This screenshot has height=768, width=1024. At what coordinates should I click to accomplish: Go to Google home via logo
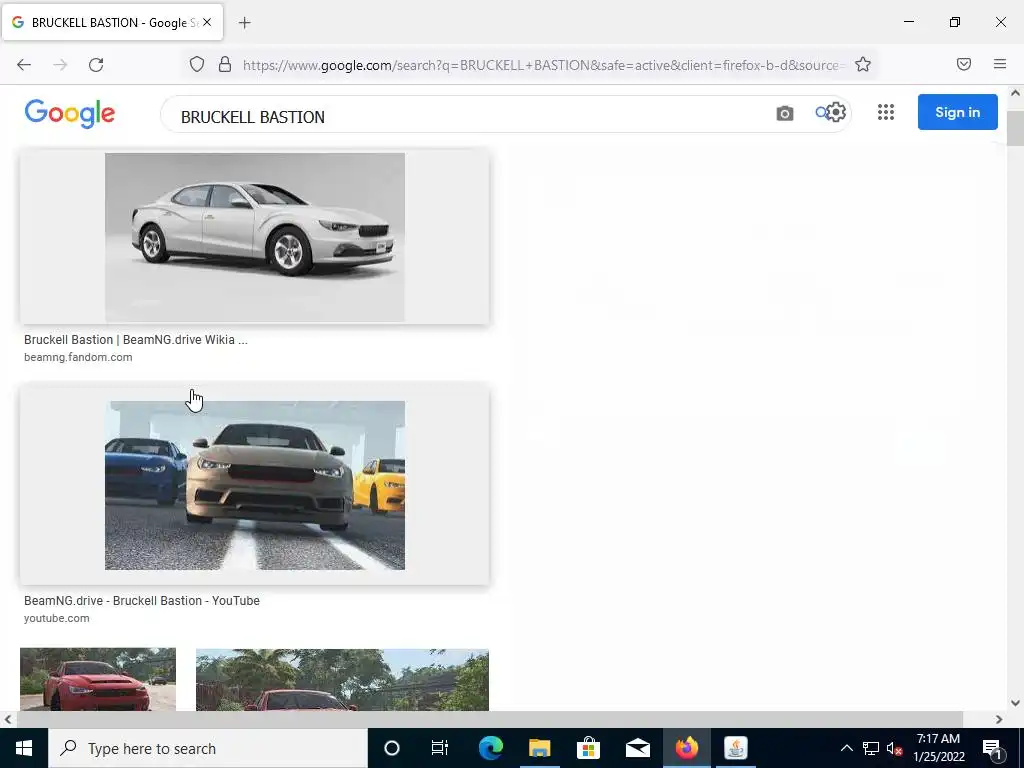pos(70,114)
